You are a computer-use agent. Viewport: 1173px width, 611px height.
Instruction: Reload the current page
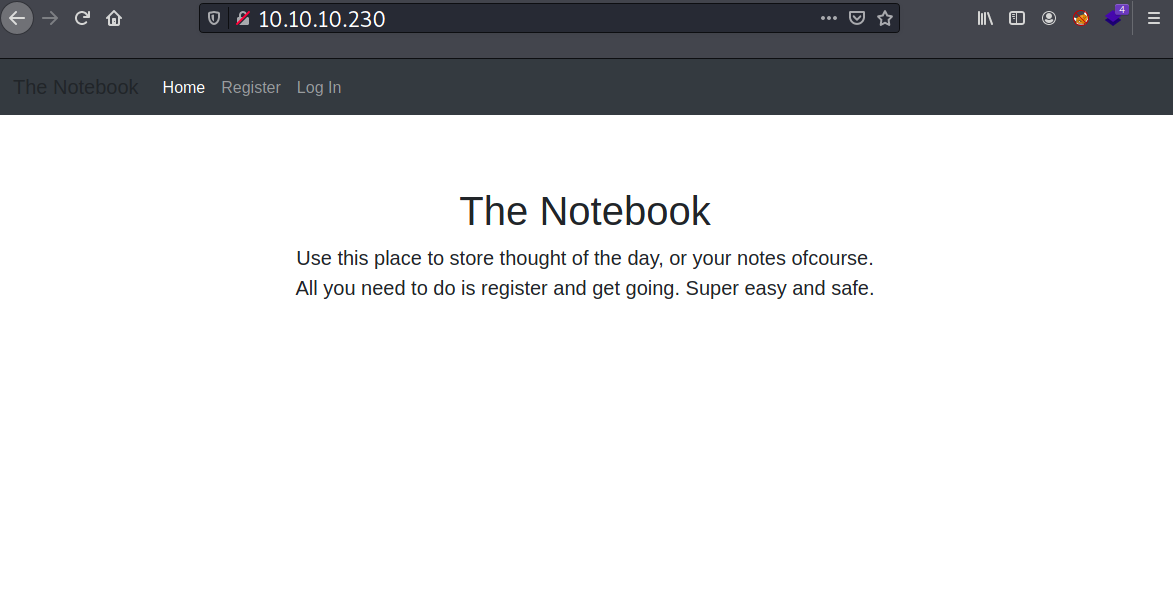pos(82,18)
